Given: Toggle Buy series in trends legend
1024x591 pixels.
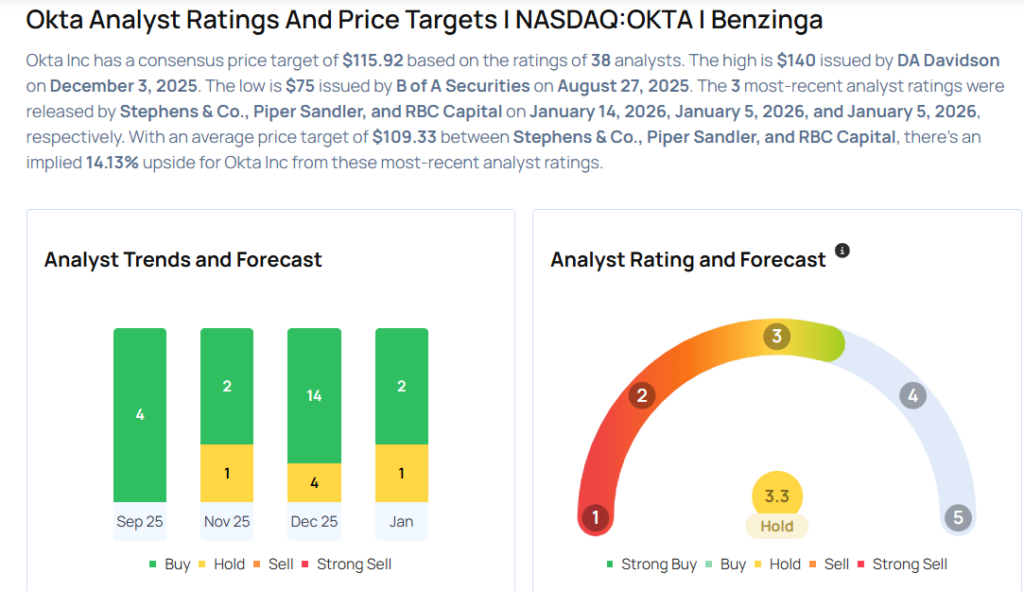Looking at the screenshot, I should 168,564.
